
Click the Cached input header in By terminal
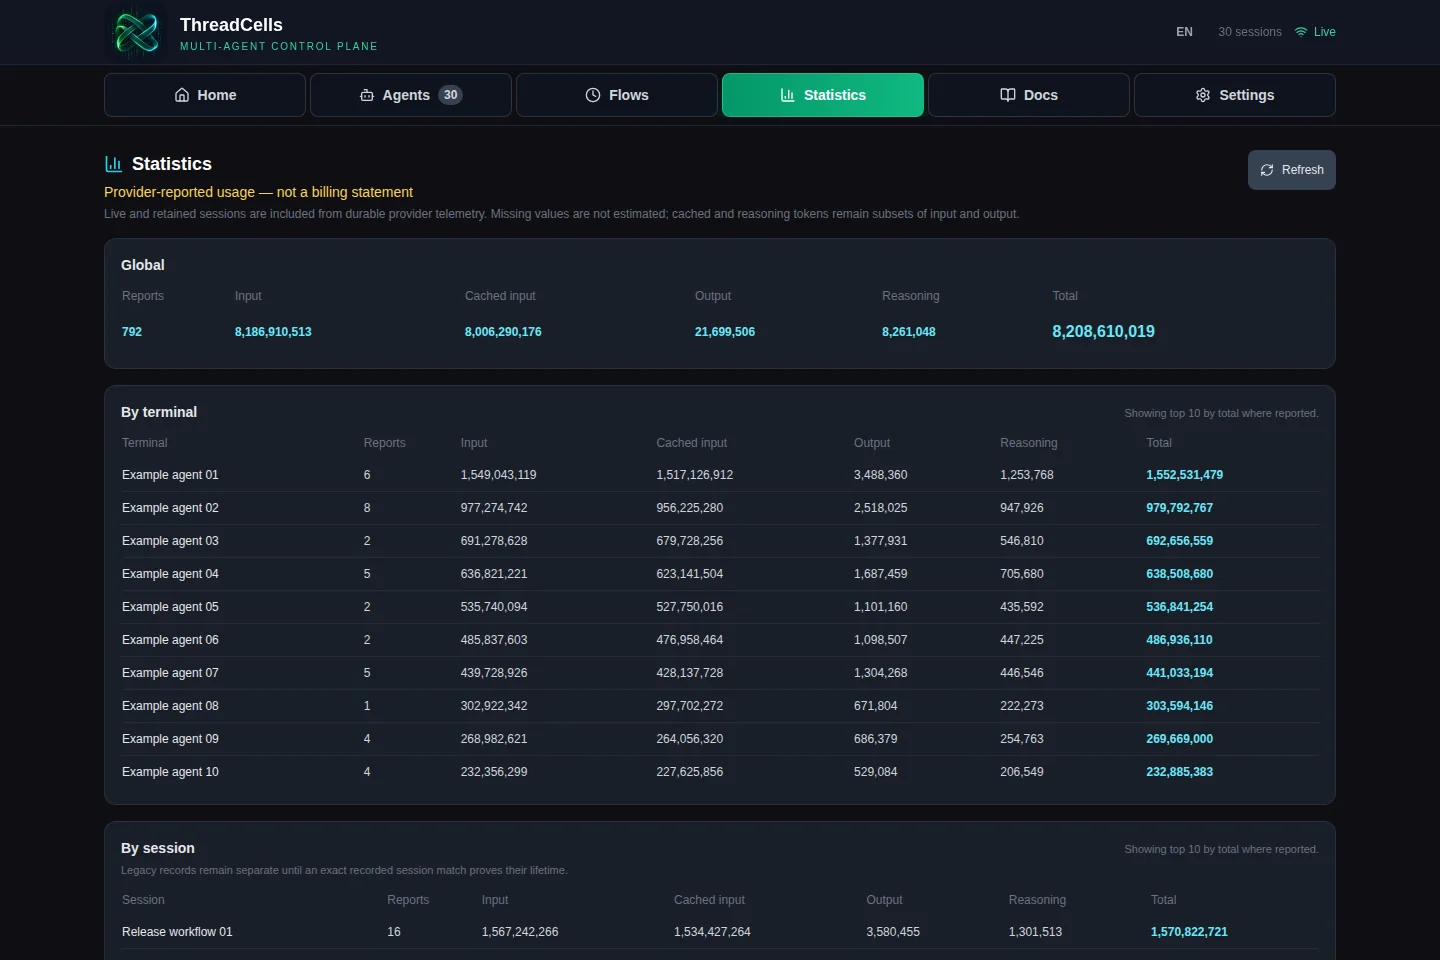691,443
